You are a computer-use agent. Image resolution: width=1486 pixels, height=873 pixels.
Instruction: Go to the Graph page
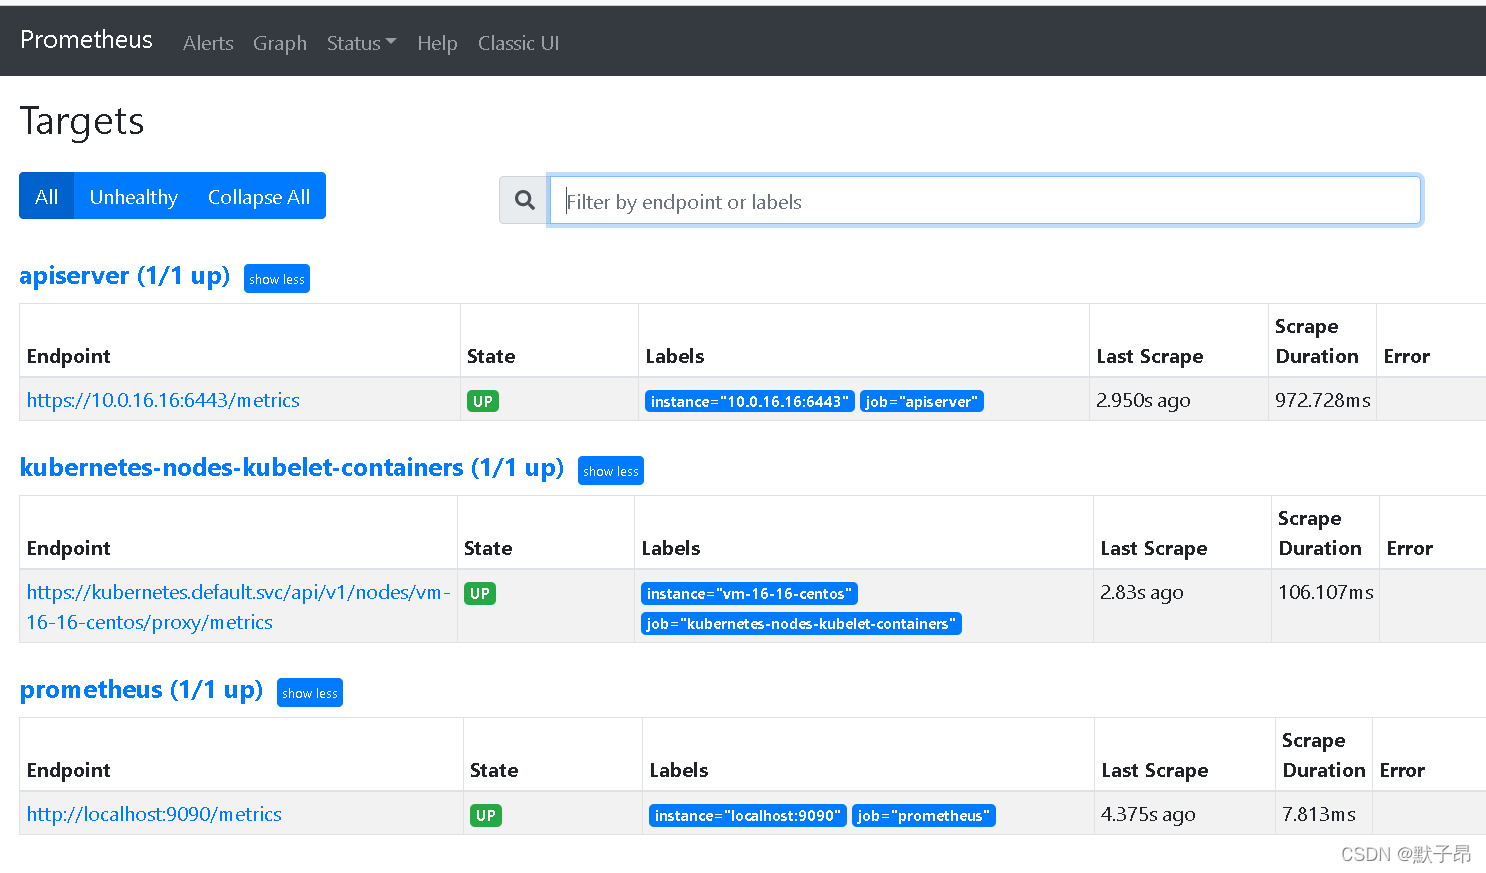[280, 43]
